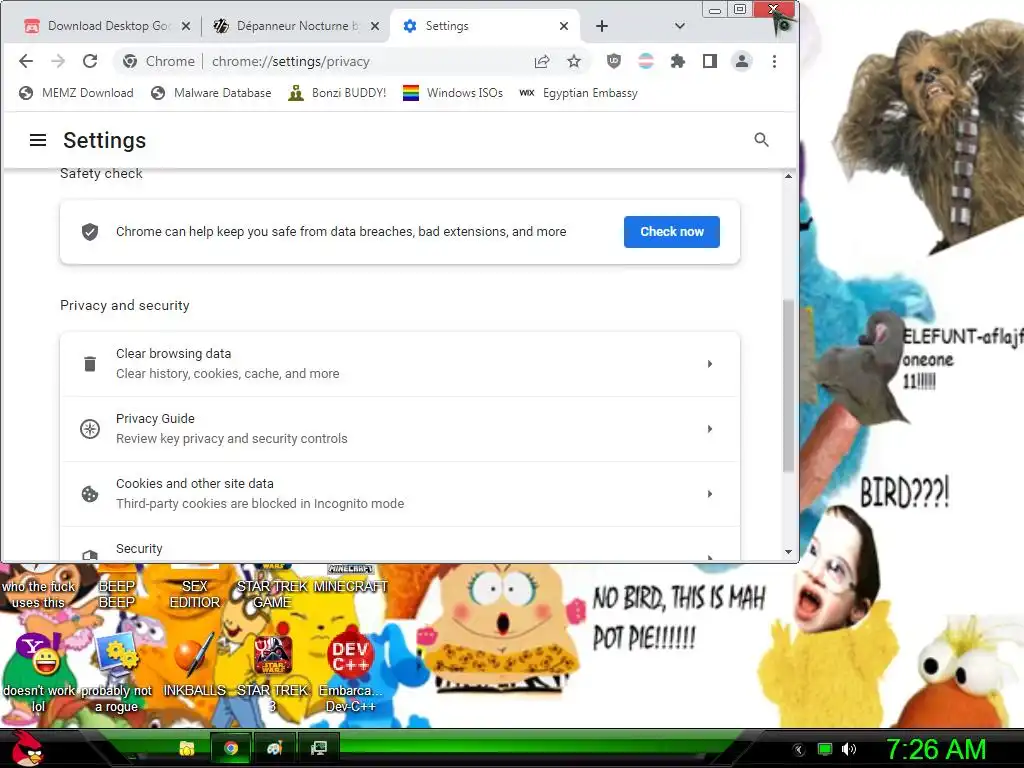Open the Yahoo Messenger 'doesn't work lol' desktop icon

39,673
